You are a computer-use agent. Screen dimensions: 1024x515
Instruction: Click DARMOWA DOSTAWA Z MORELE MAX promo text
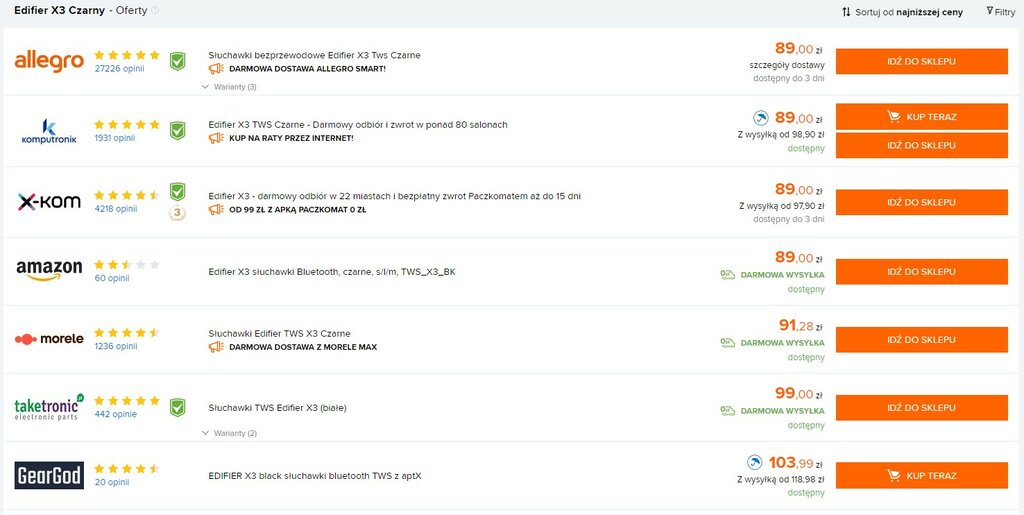pyautogui.click(x=303, y=347)
